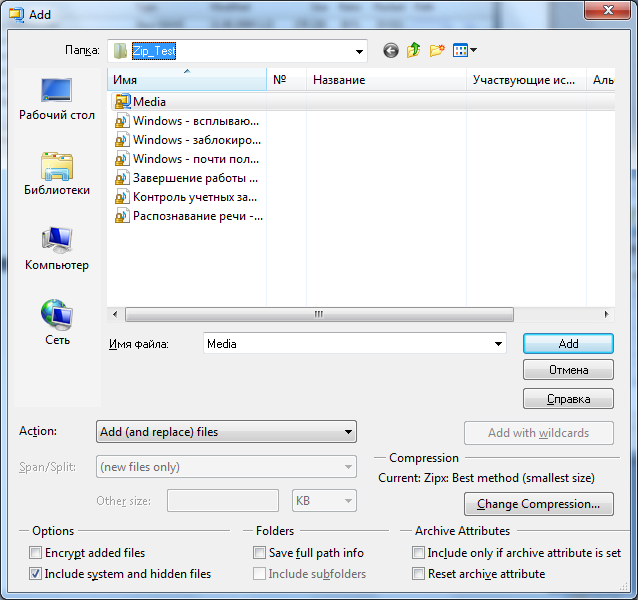Screen dimensions: 638x600
Task: Create a new folder
Action: (437, 50)
